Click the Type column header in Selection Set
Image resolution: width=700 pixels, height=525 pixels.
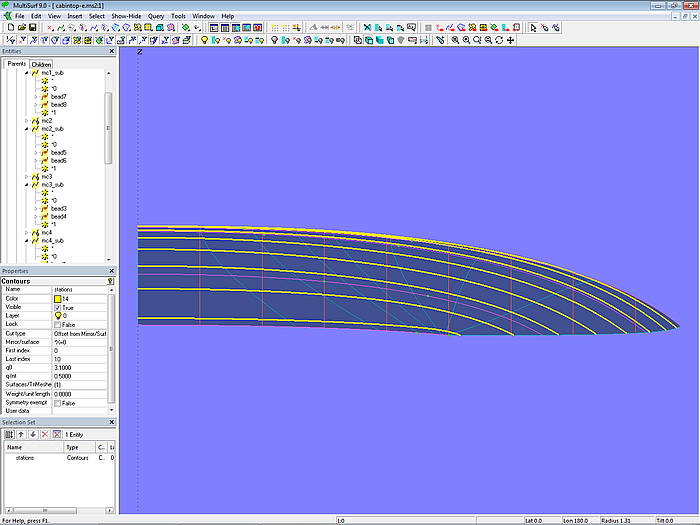click(x=72, y=447)
